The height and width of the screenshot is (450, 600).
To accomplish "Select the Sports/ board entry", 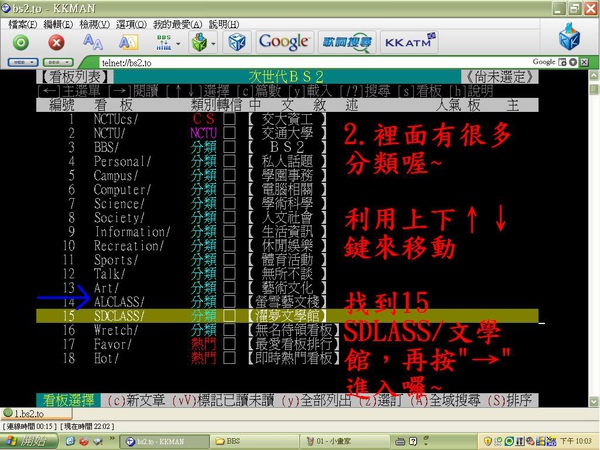I will pos(116,260).
